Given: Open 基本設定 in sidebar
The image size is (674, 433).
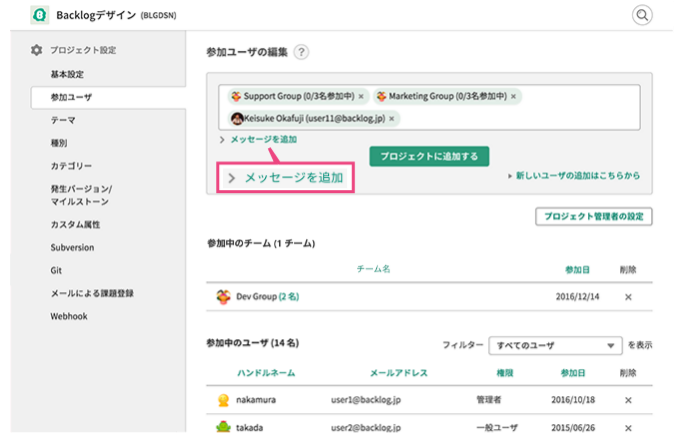Looking at the screenshot, I should [67, 74].
